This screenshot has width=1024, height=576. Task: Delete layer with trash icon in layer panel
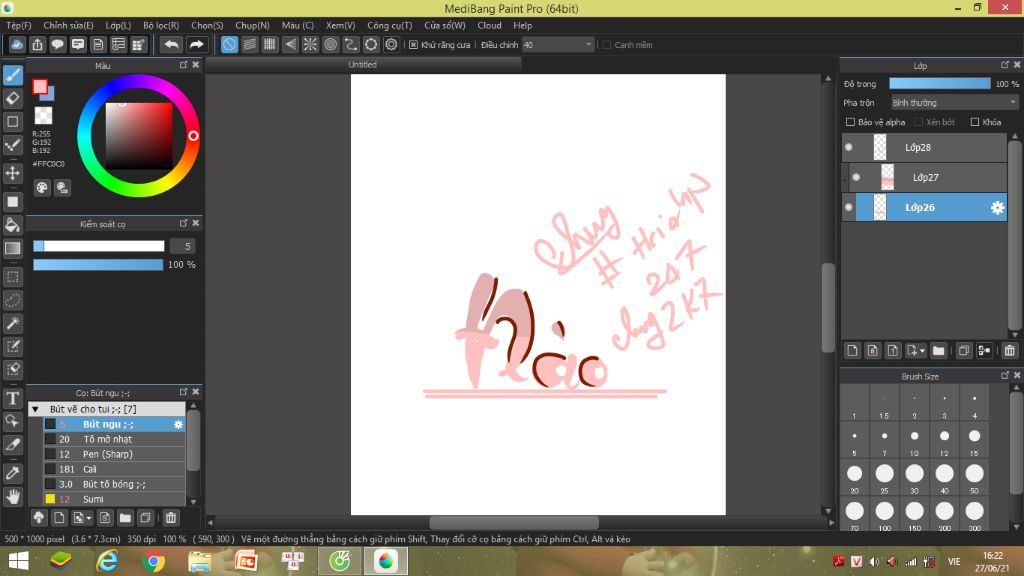1010,351
